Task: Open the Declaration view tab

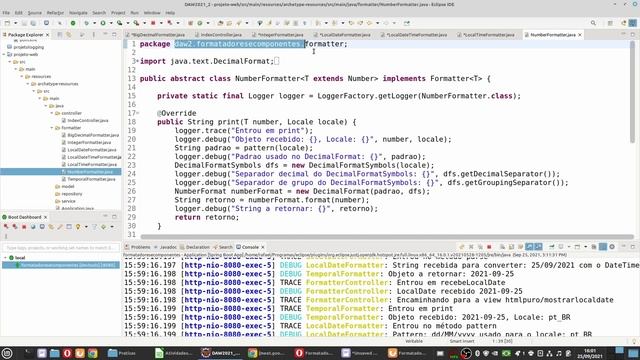Action: (195, 247)
